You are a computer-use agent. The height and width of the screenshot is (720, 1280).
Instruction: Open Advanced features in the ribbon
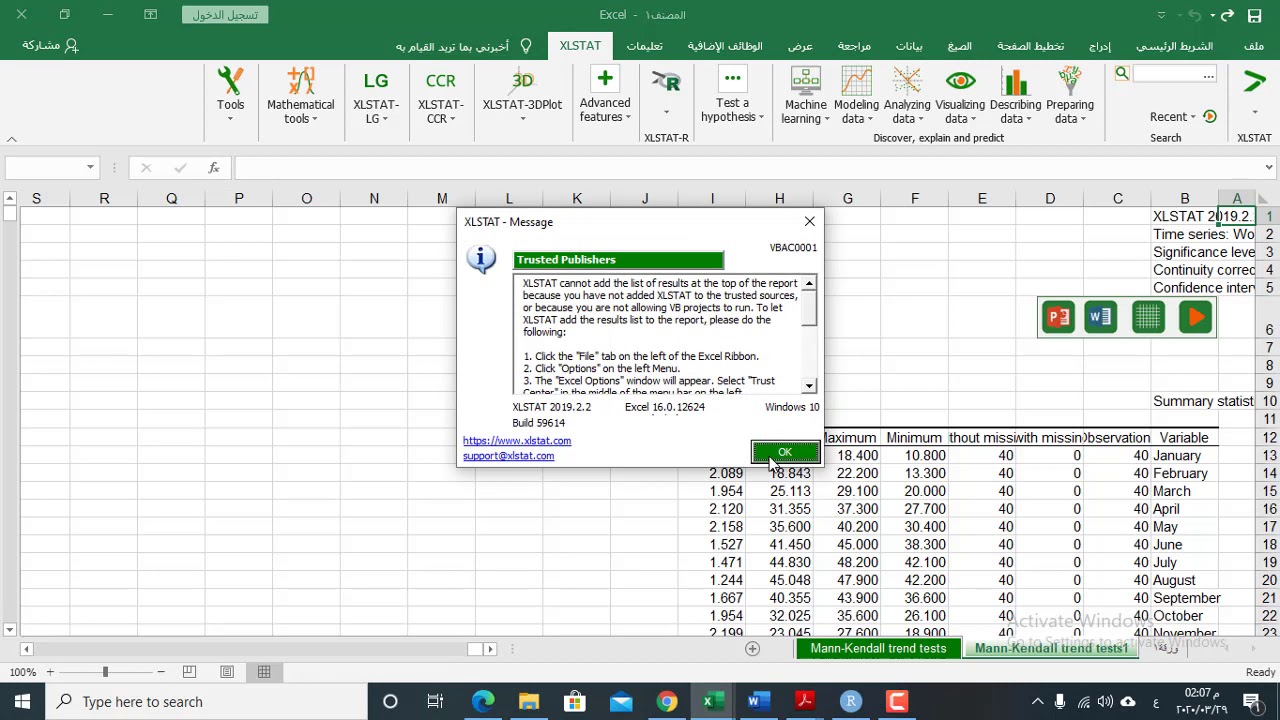(x=605, y=96)
